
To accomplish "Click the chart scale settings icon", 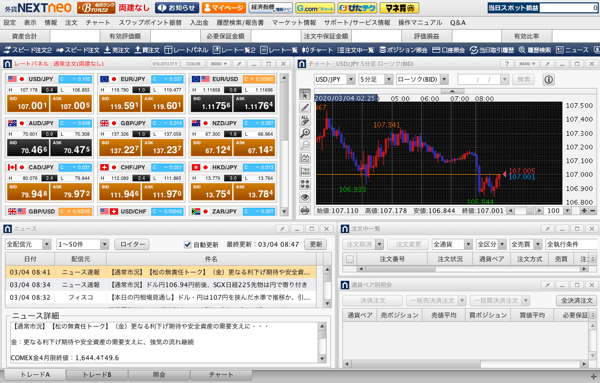I will click(x=305, y=171).
